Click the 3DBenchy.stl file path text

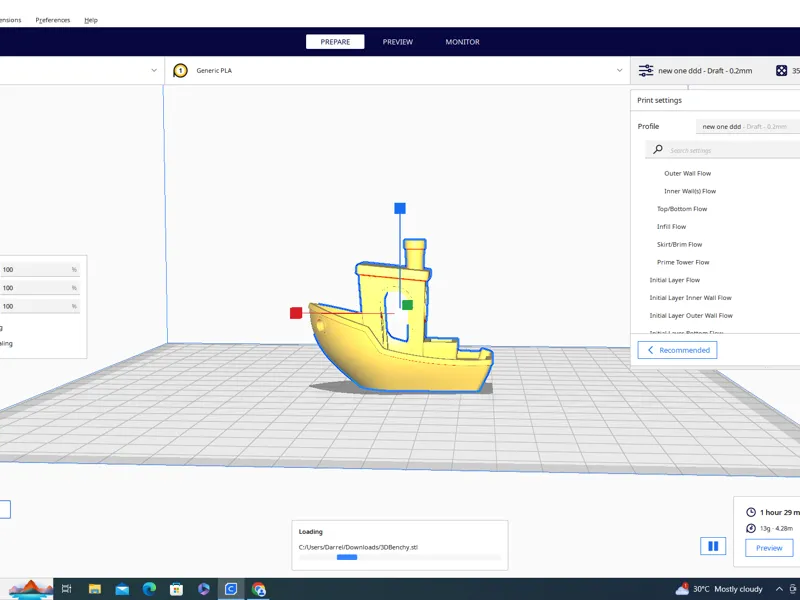pyautogui.click(x=358, y=547)
